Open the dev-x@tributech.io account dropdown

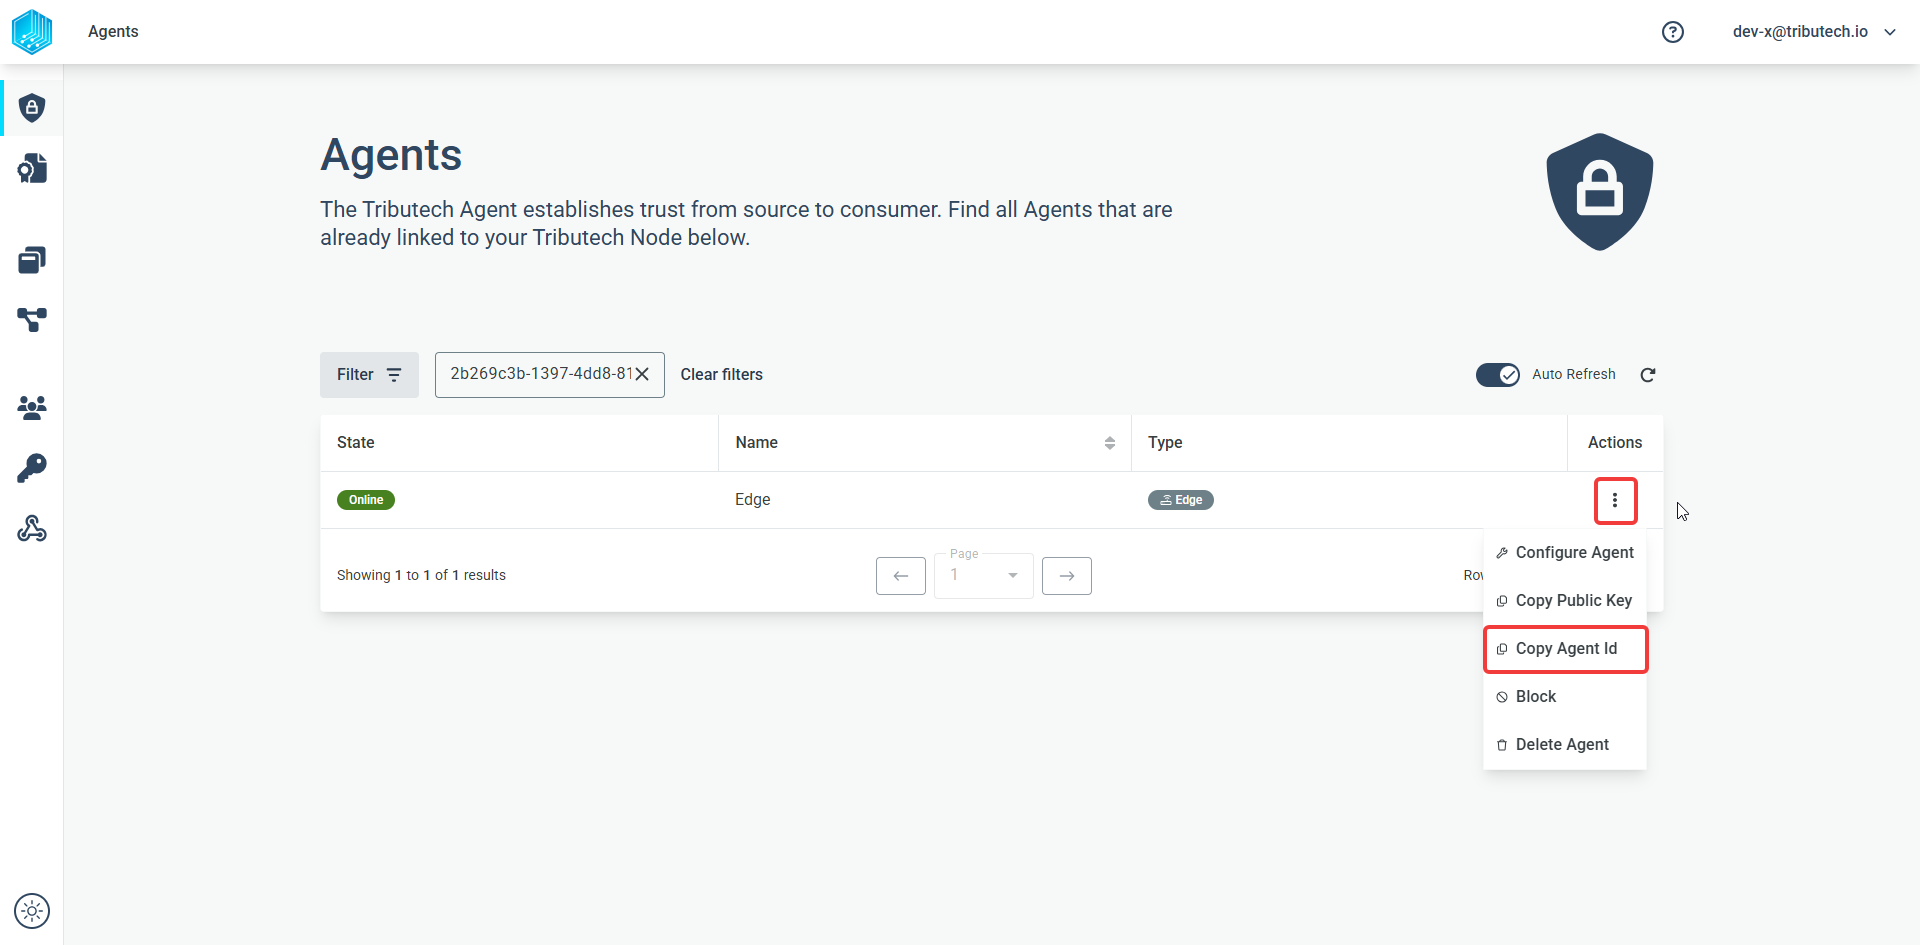point(1815,32)
